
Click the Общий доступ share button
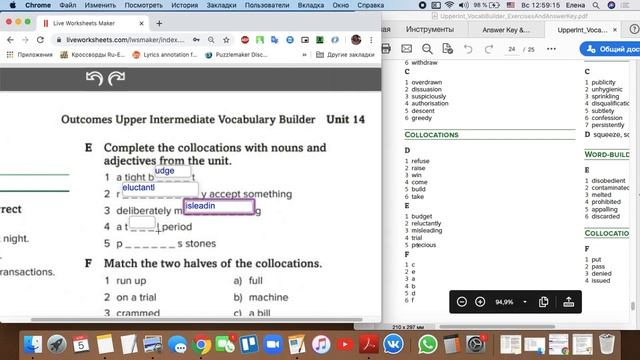[610, 49]
